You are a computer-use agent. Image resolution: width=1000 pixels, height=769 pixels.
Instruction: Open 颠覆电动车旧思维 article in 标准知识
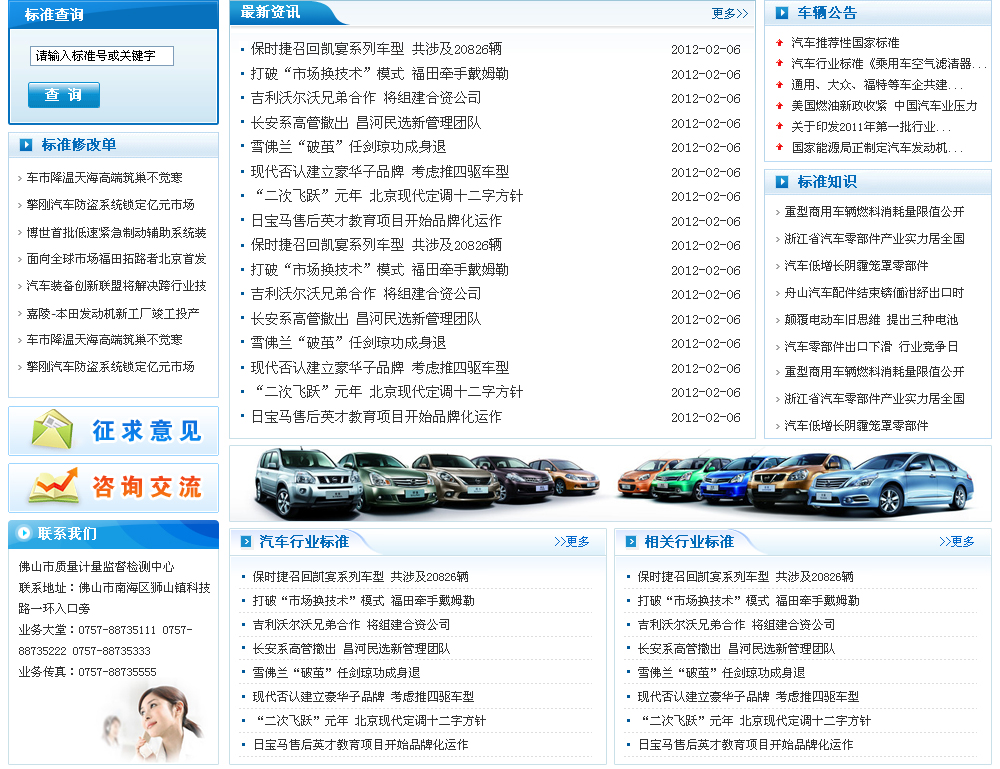pos(870,319)
